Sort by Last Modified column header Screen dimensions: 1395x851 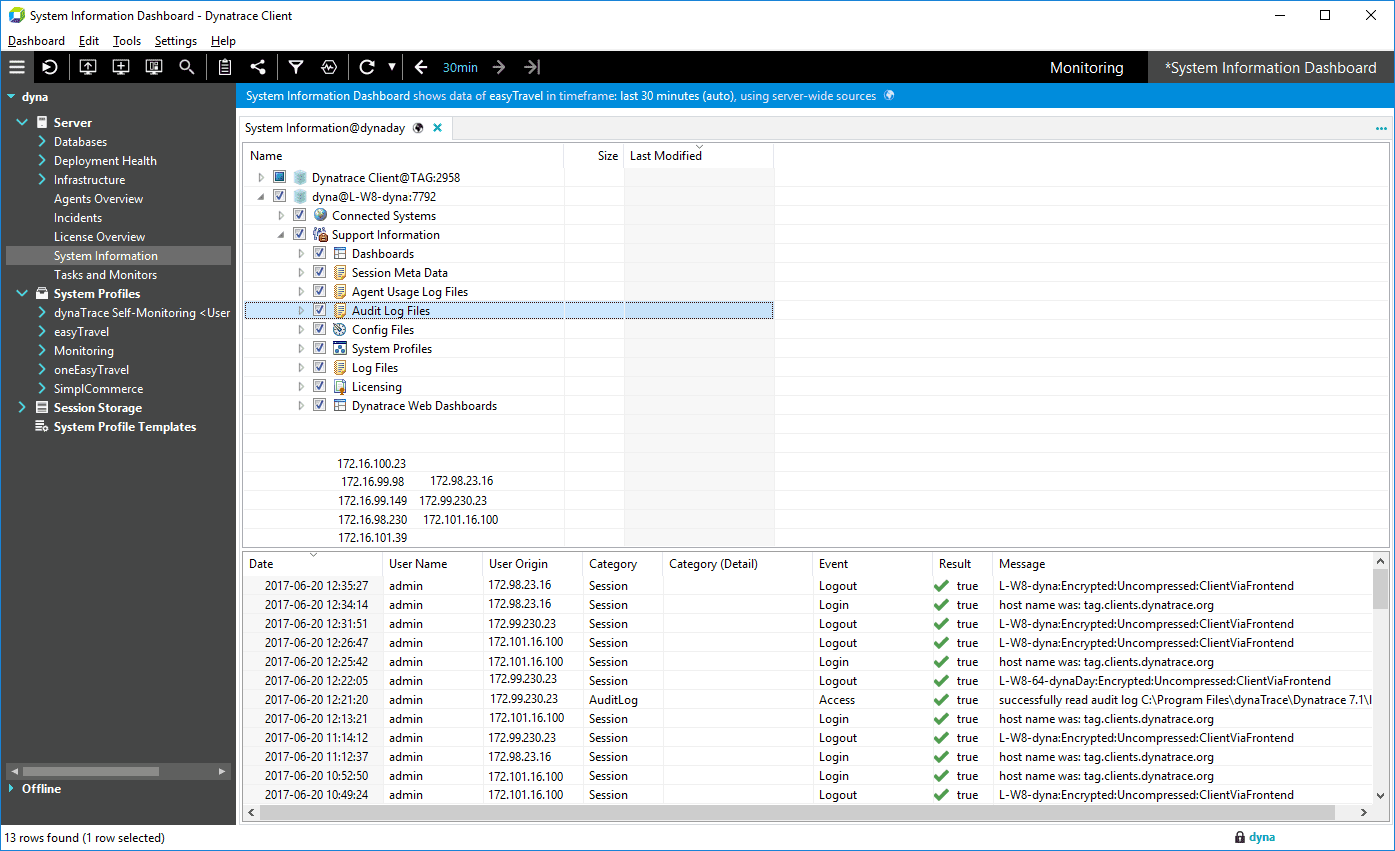click(x=699, y=155)
